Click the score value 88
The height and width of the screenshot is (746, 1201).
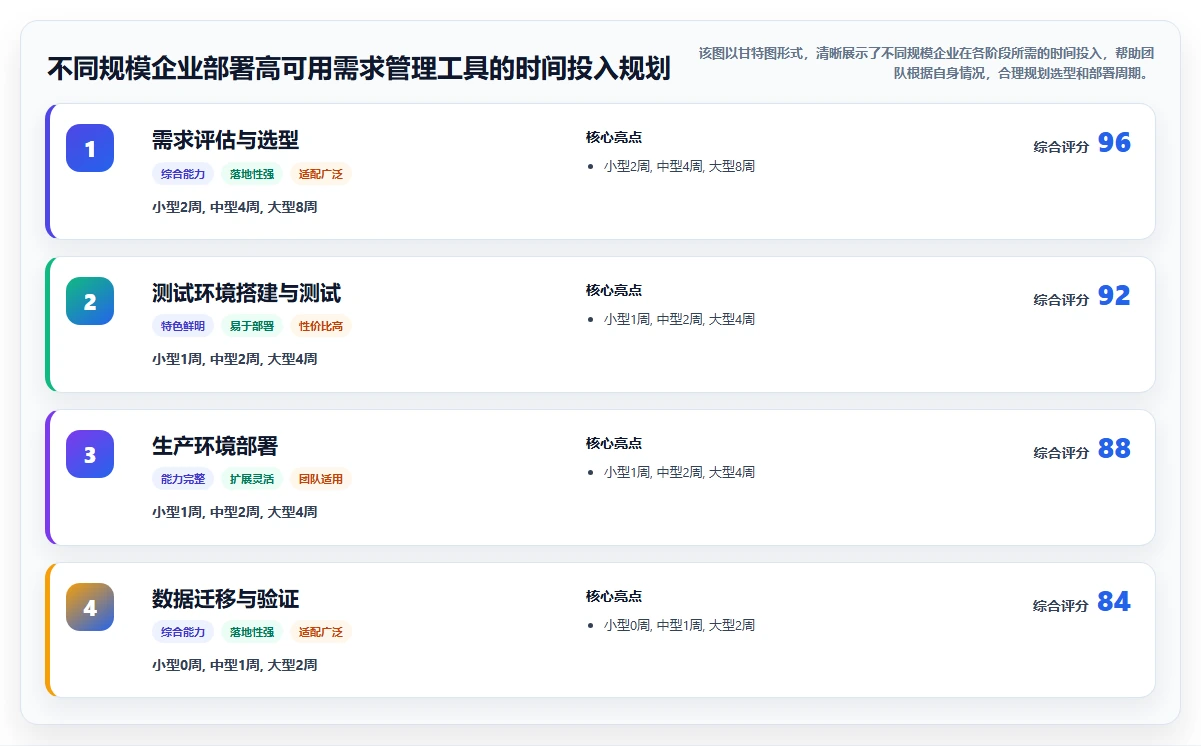[x=1114, y=449]
